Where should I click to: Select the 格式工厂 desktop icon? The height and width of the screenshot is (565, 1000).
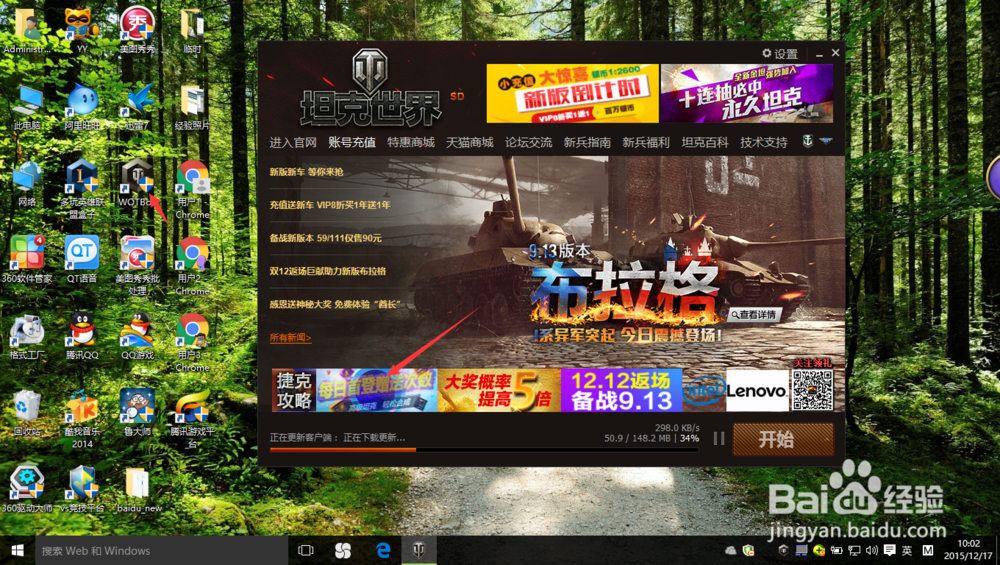coord(27,337)
